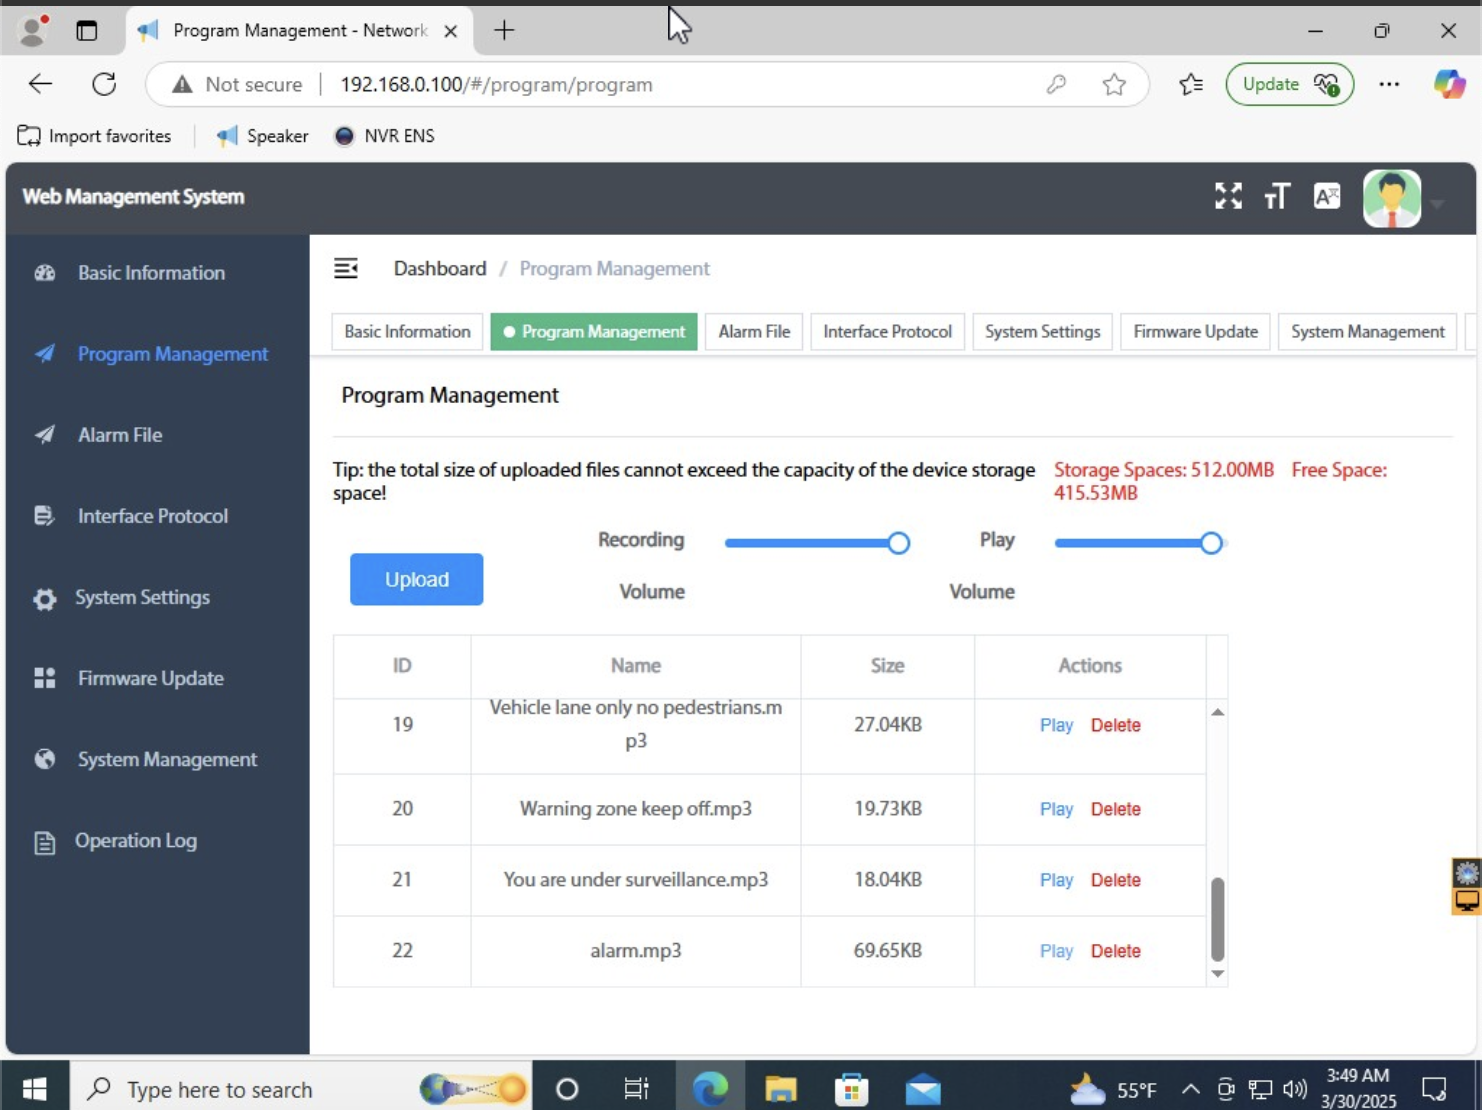Switch to the Firmware Update tab

(x=1195, y=332)
